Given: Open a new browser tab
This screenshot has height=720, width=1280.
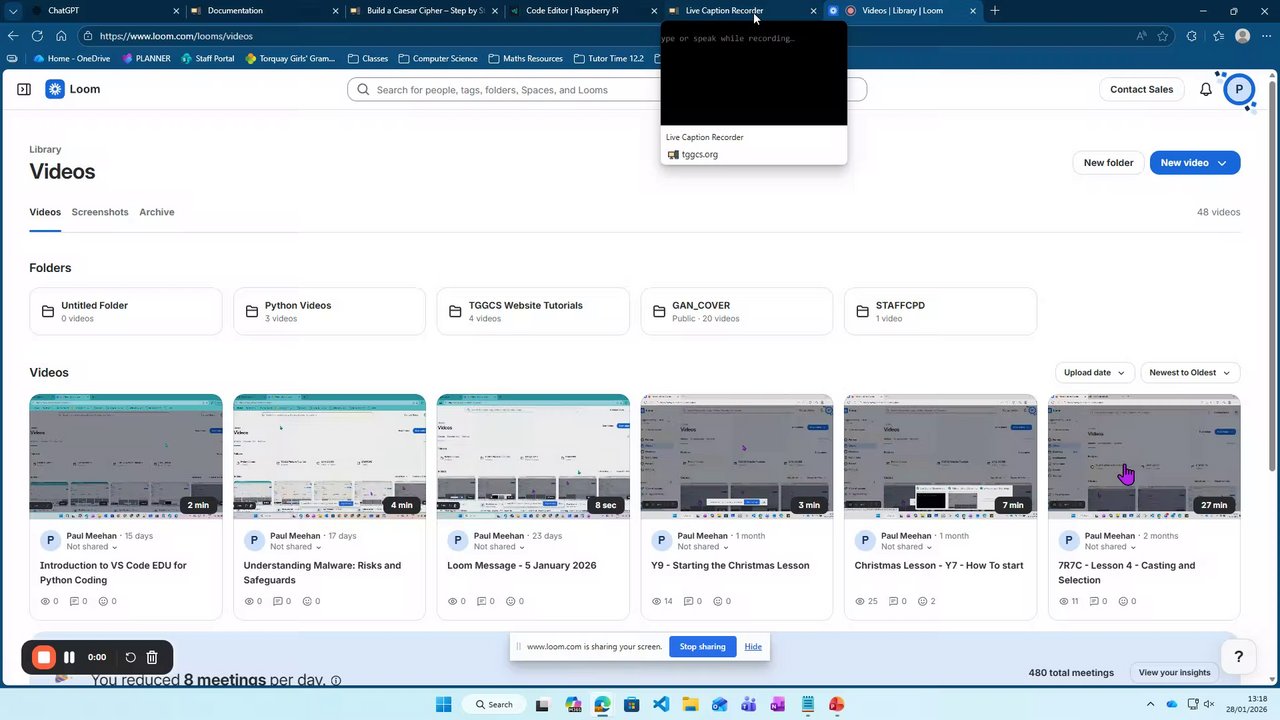Looking at the screenshot, I should pyautogui.click(x=995, y=11).
